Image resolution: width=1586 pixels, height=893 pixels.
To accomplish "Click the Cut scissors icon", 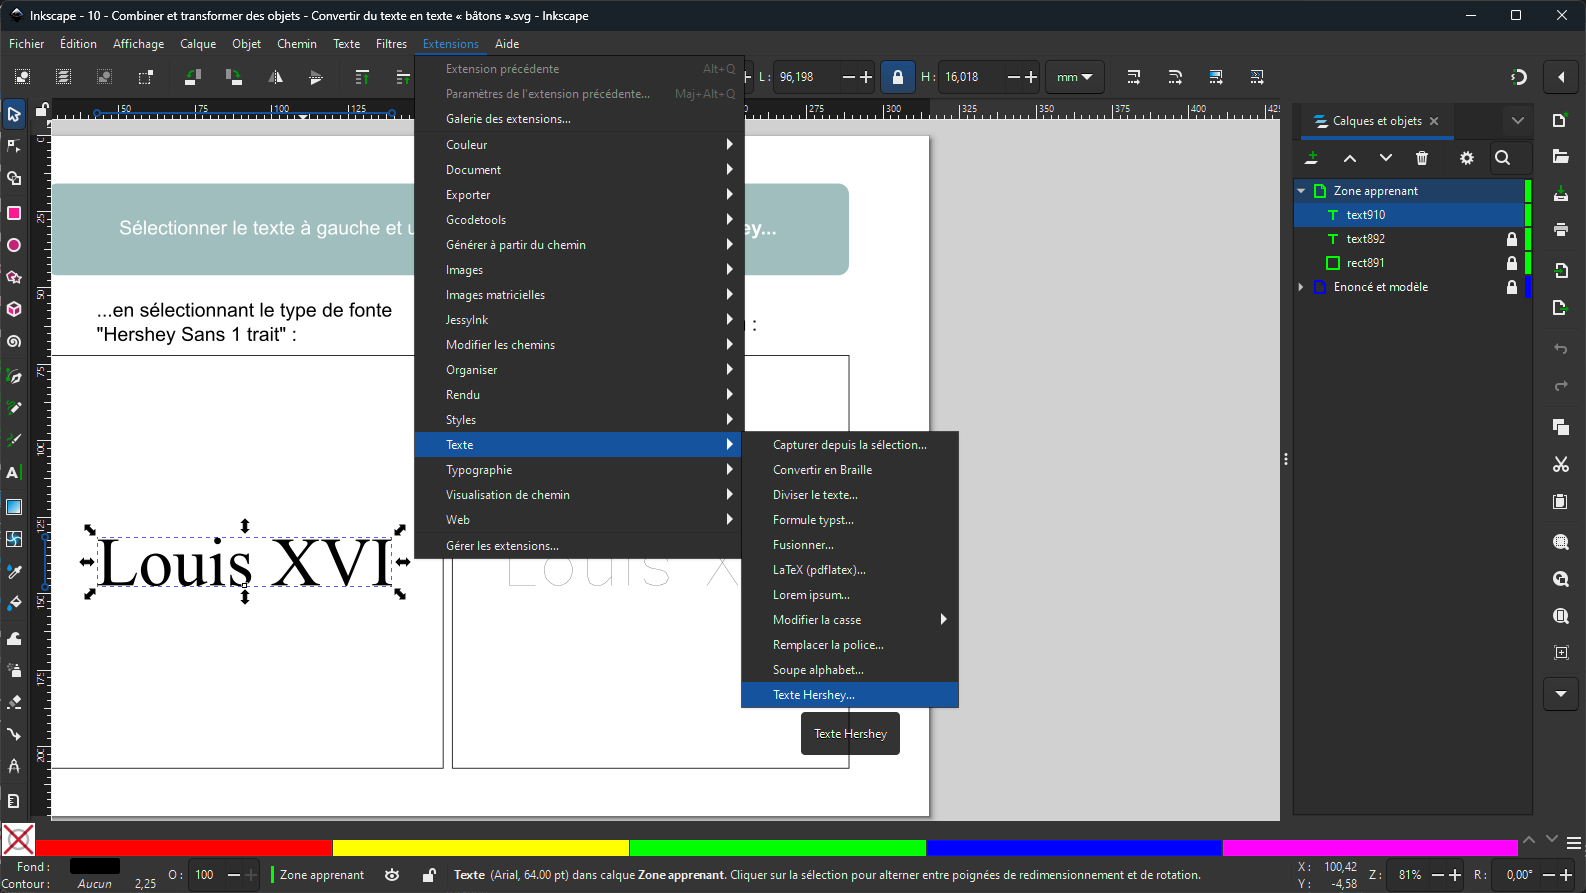I will coord(1560,464).
